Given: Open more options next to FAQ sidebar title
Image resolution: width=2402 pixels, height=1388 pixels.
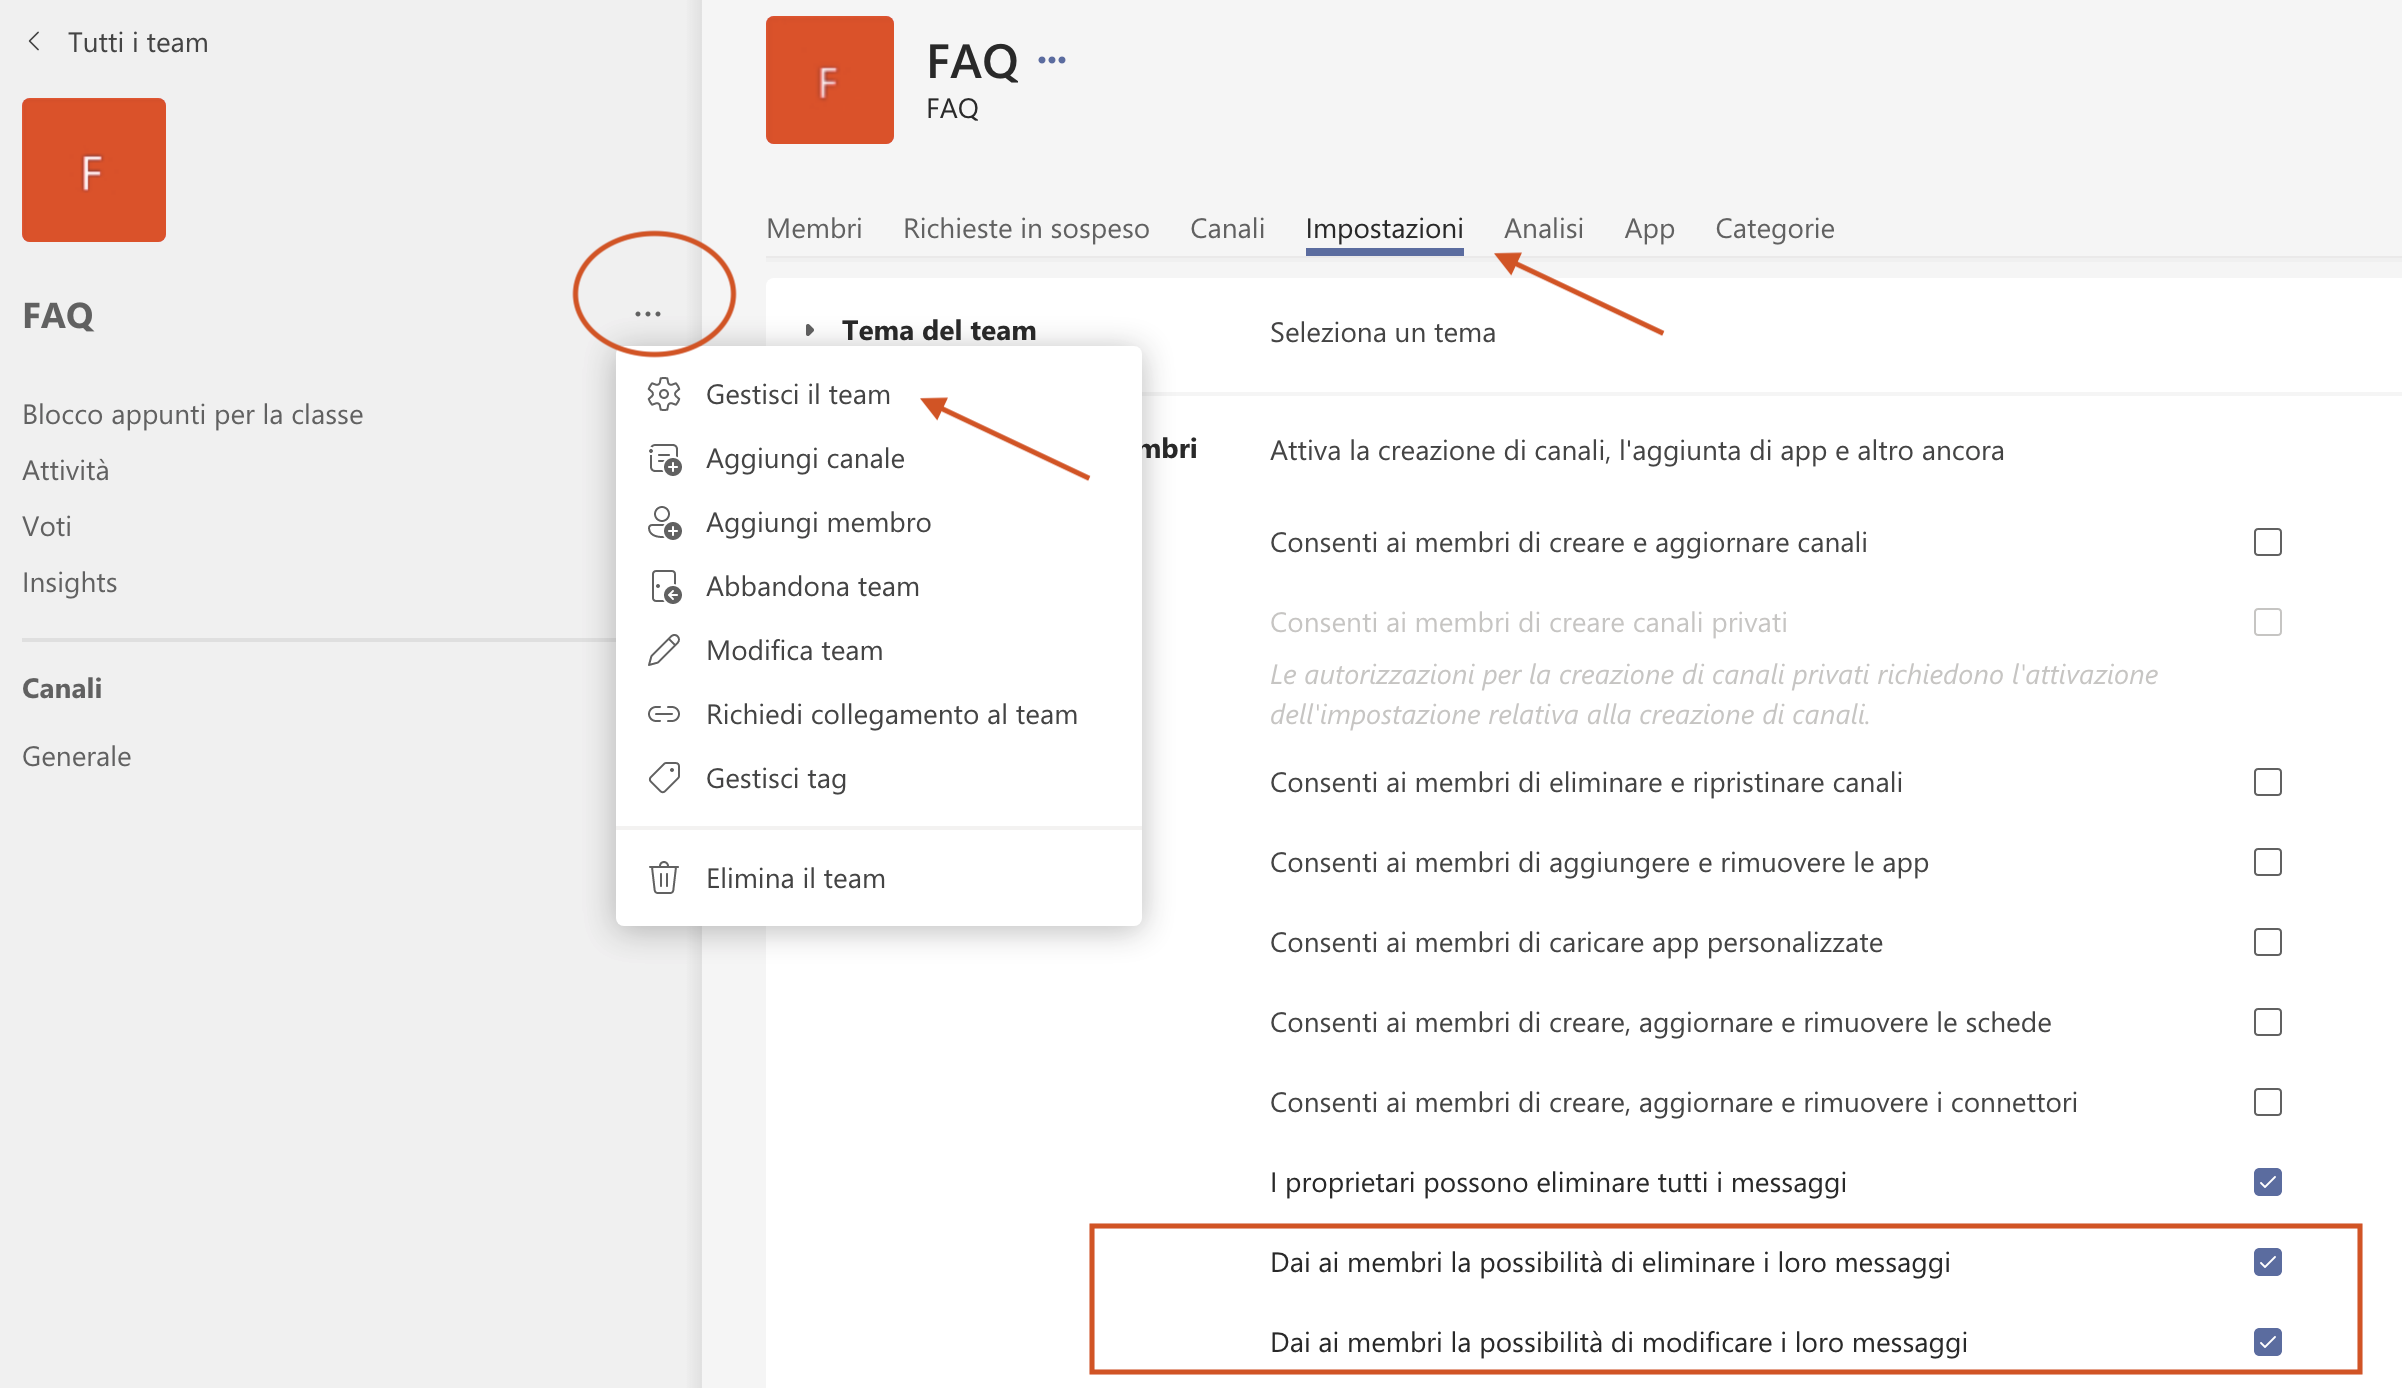Looking at the screenshot, I should point(648,314).
